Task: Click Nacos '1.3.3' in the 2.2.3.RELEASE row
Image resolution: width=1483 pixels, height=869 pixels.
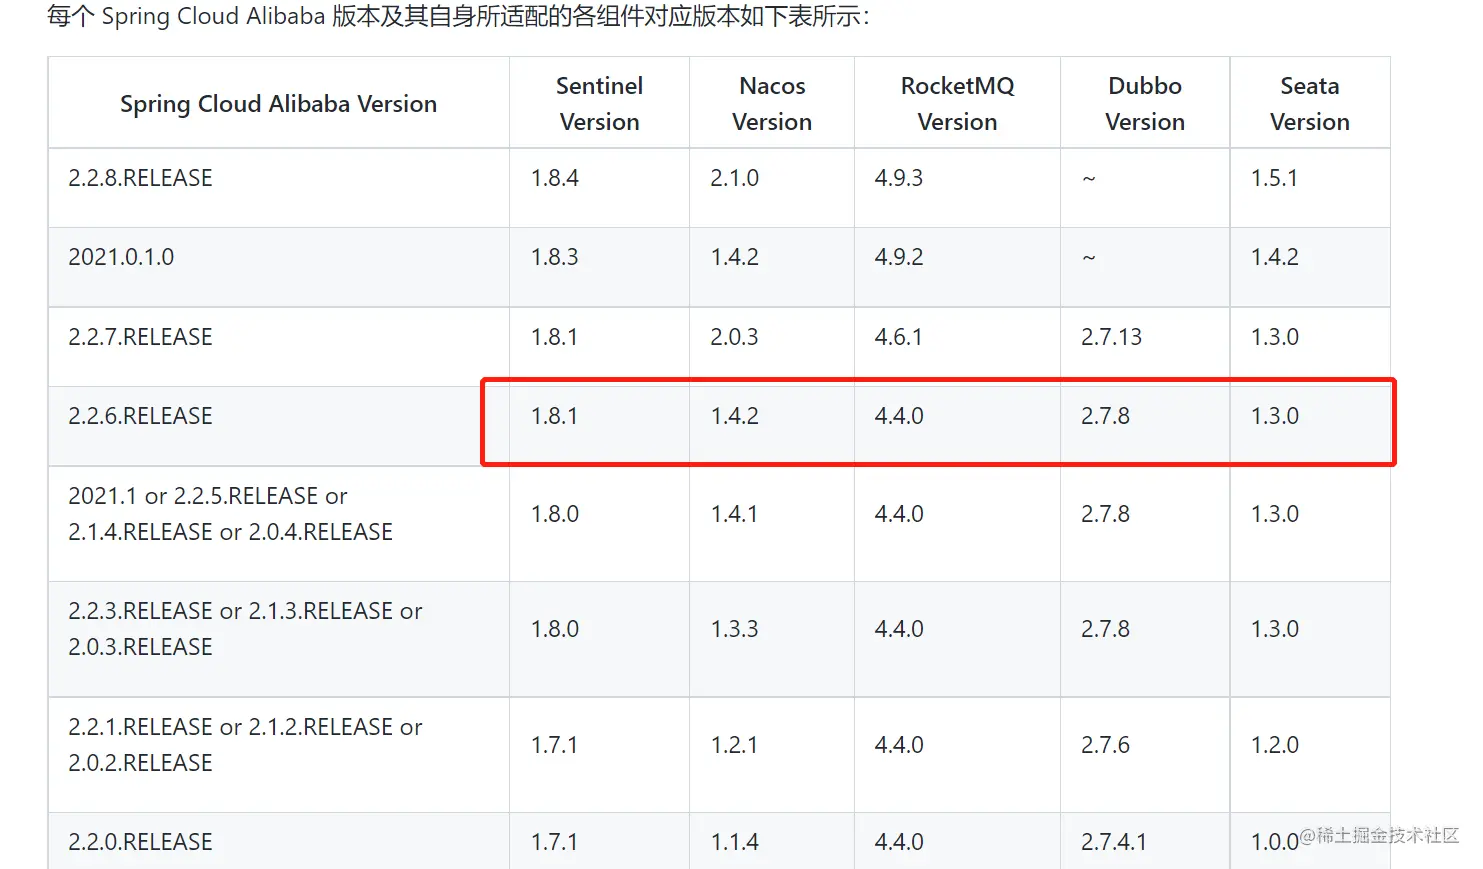Action: [x=735, y=629]
